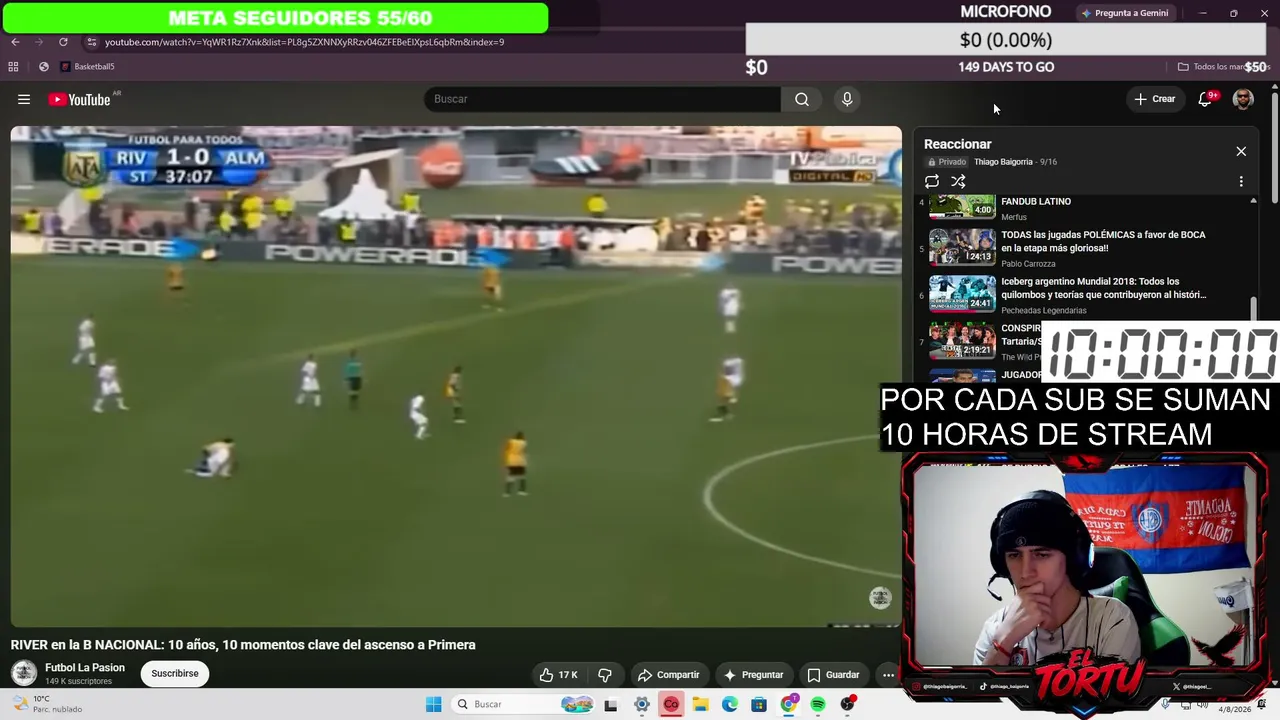1280x720 pixels.
Task: Open more video actions ellipsis
Action: click(x=888, y=675)
